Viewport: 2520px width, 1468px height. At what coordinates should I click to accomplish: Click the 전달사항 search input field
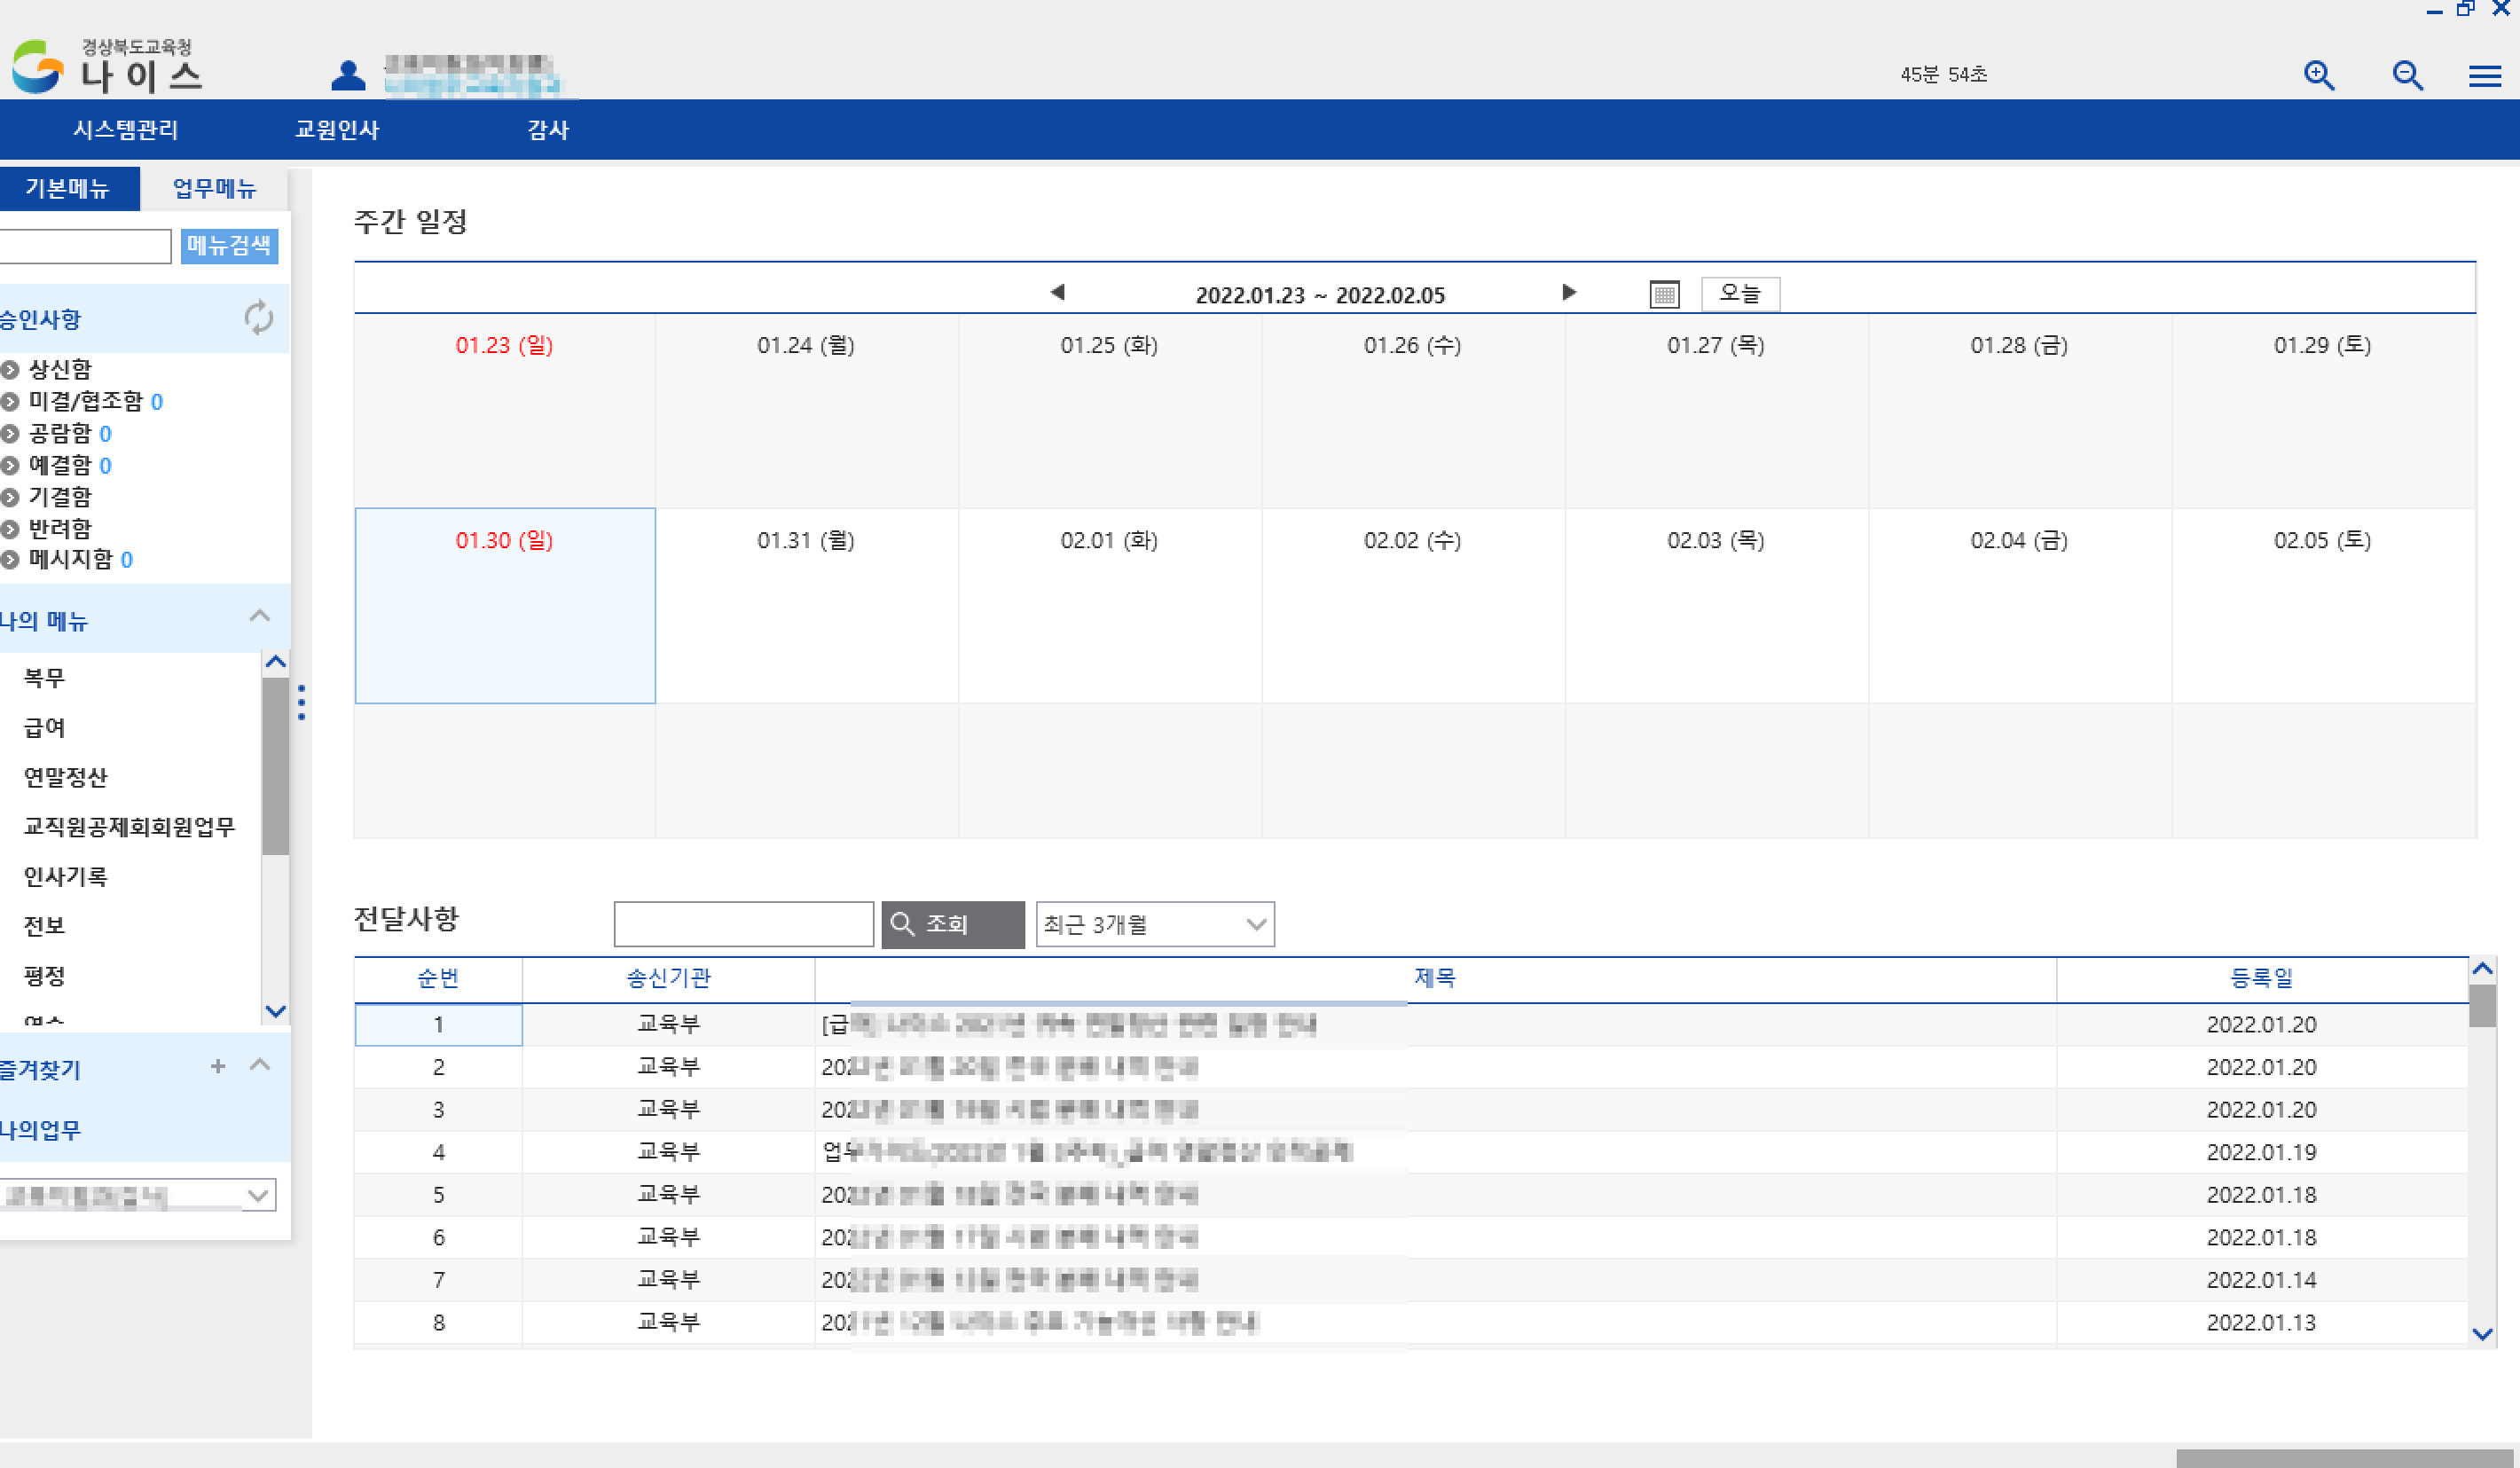click(x=743, y=924)
